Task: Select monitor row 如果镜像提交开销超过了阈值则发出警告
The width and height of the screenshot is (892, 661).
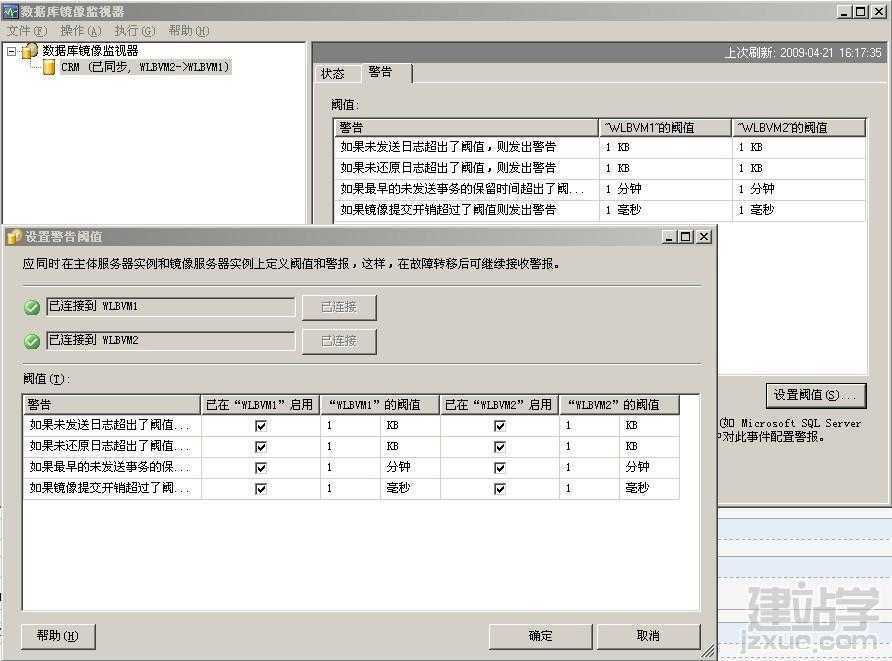Action: pos(600,210)
